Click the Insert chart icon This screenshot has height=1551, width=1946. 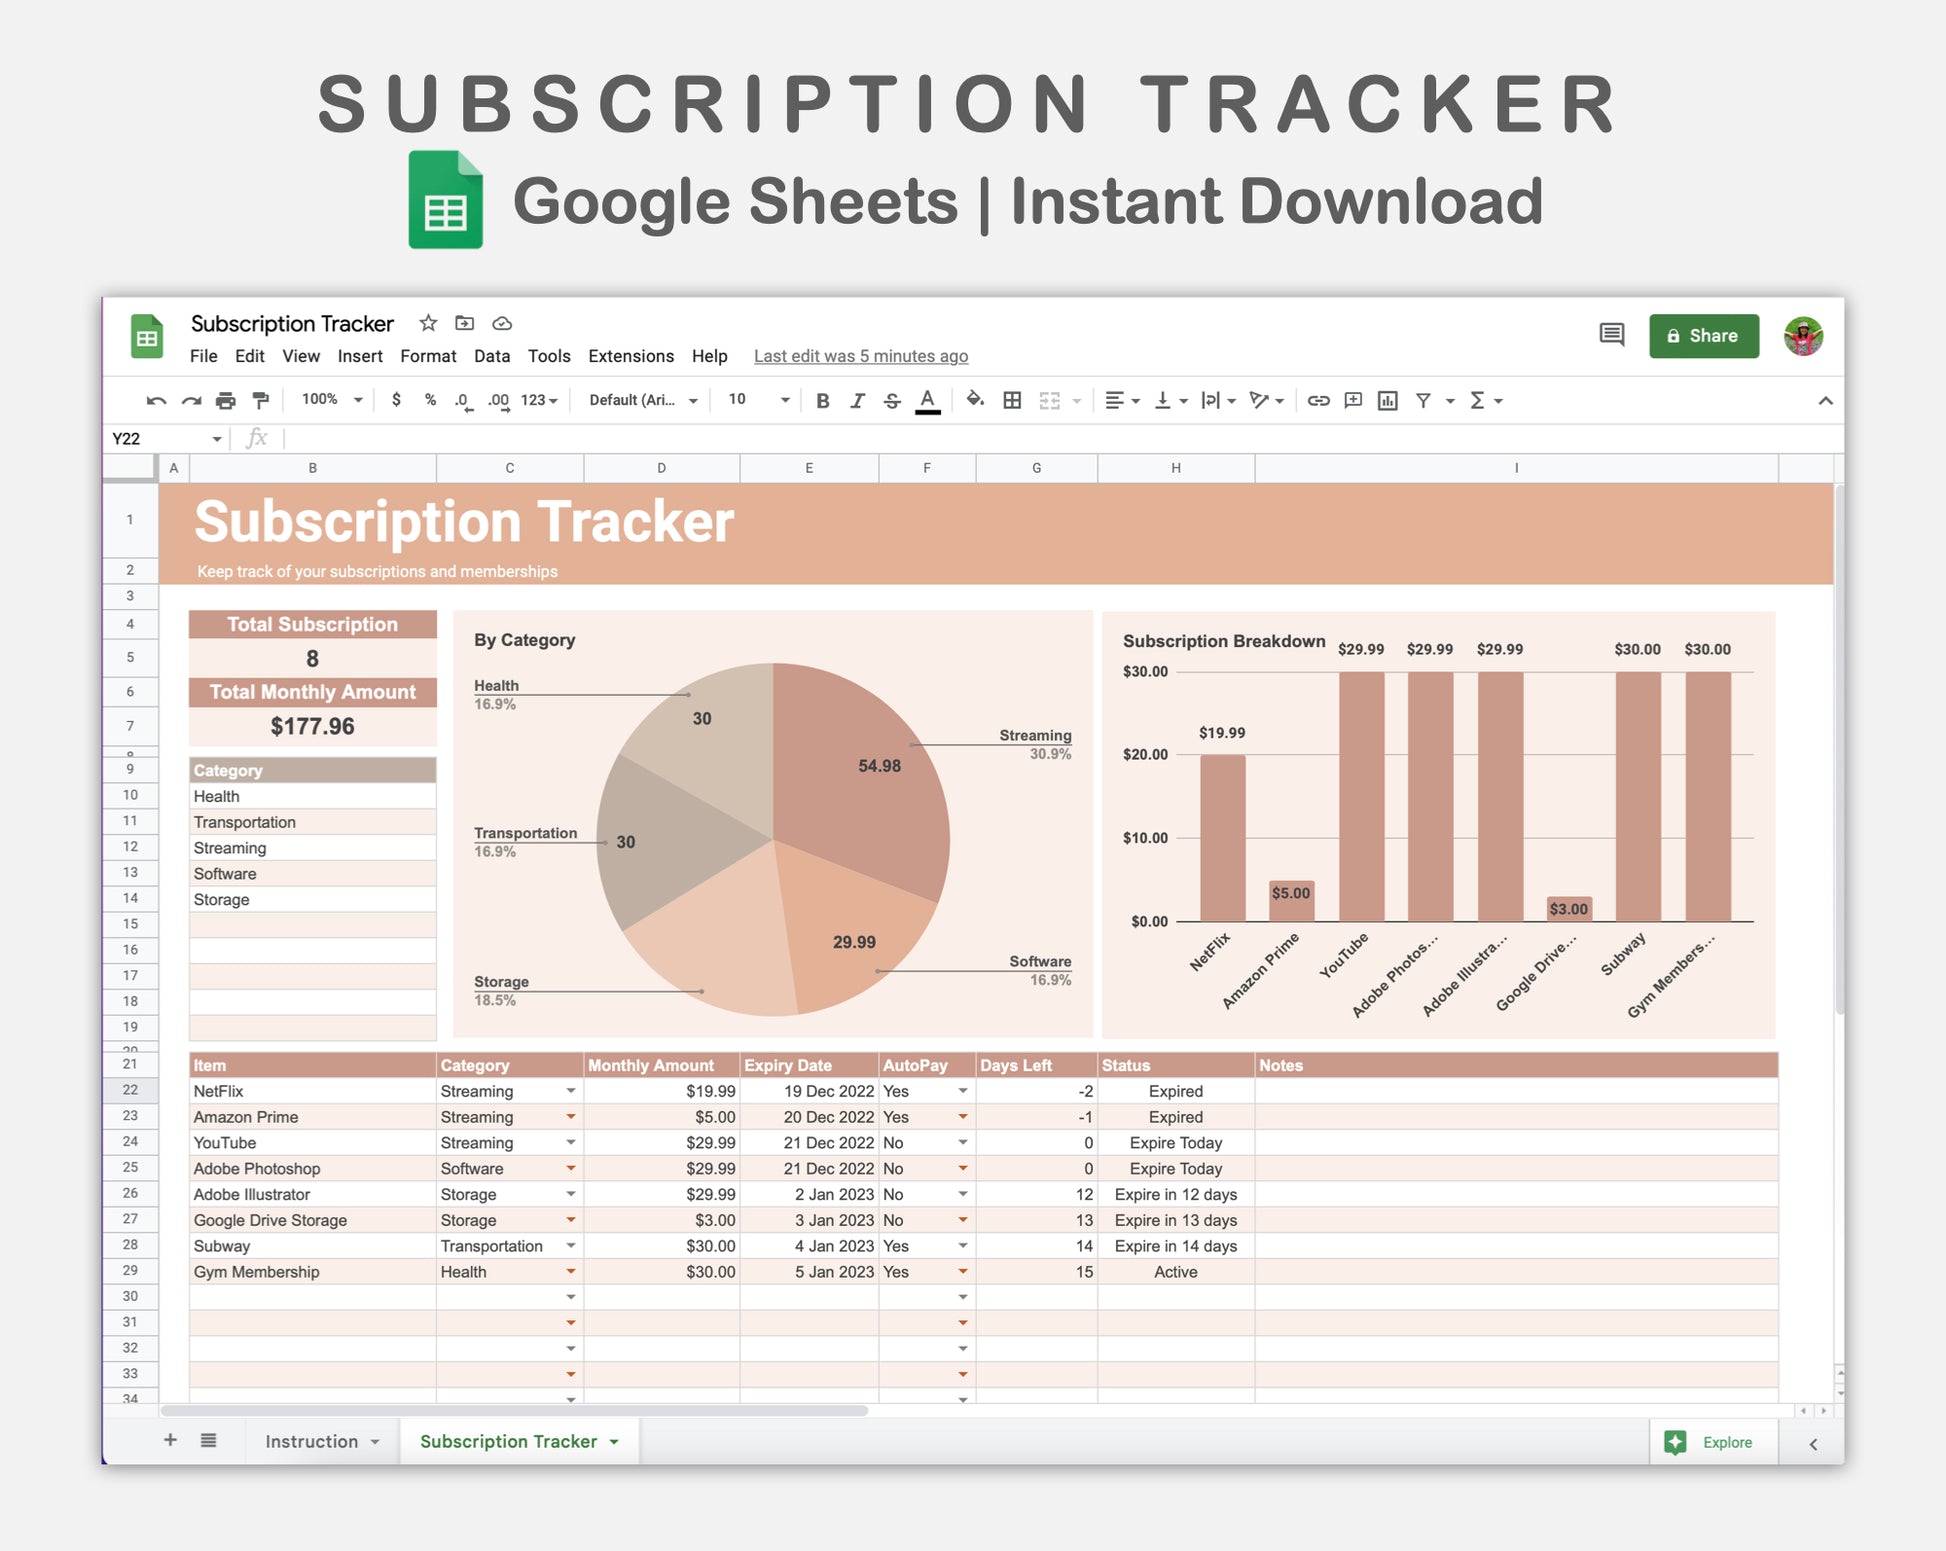tap(1387, 401)
